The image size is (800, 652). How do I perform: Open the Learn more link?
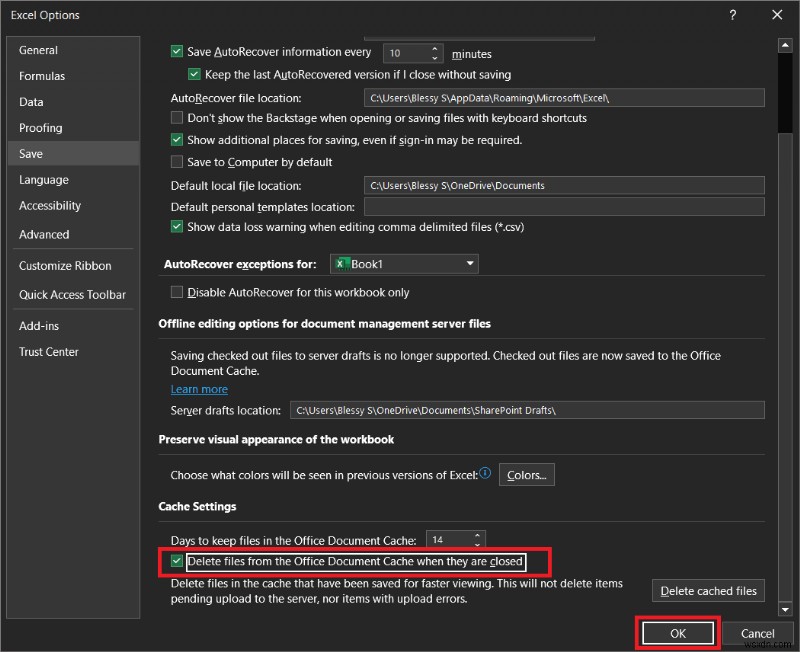click(x=199, y=389)
